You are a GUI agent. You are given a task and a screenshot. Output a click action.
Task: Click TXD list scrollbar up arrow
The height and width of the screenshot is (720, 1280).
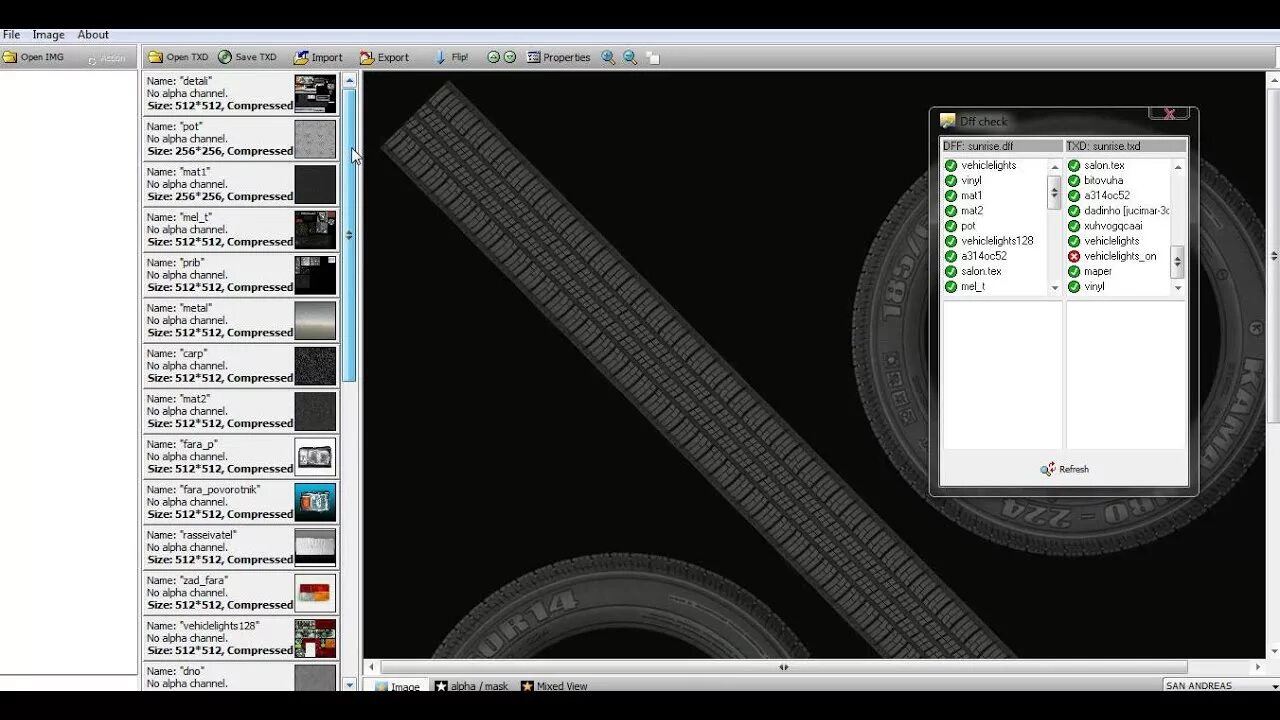1177,166
